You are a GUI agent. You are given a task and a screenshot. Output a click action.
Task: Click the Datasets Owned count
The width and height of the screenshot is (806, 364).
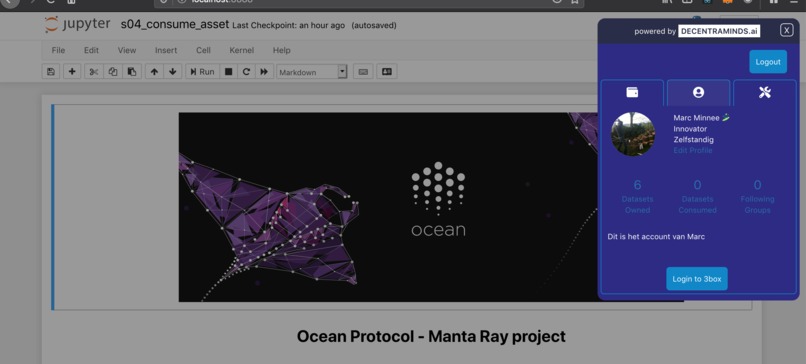coord(637,185)
